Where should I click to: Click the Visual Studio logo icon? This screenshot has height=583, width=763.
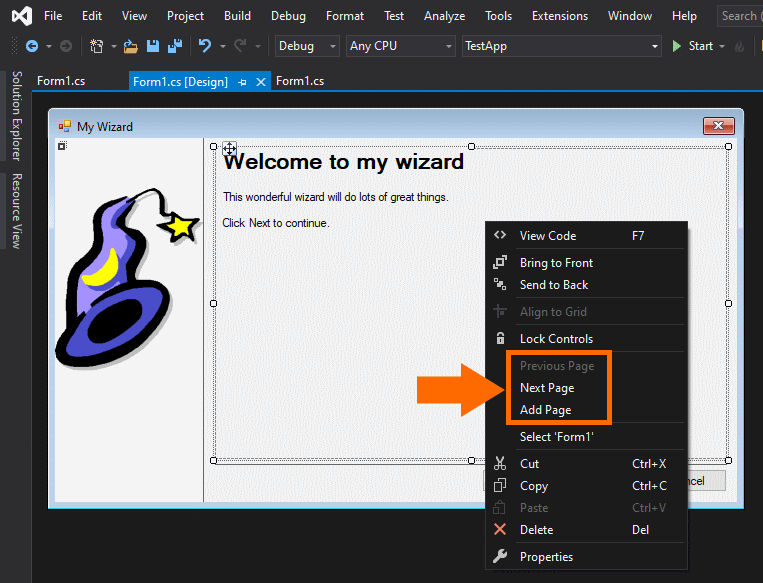tap(20, 16)
